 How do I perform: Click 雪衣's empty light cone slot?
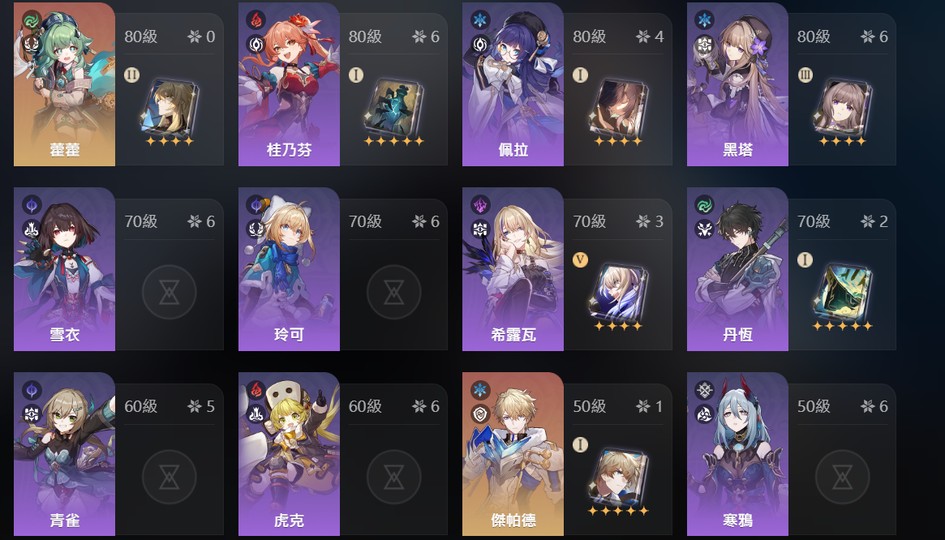point(169,292)
